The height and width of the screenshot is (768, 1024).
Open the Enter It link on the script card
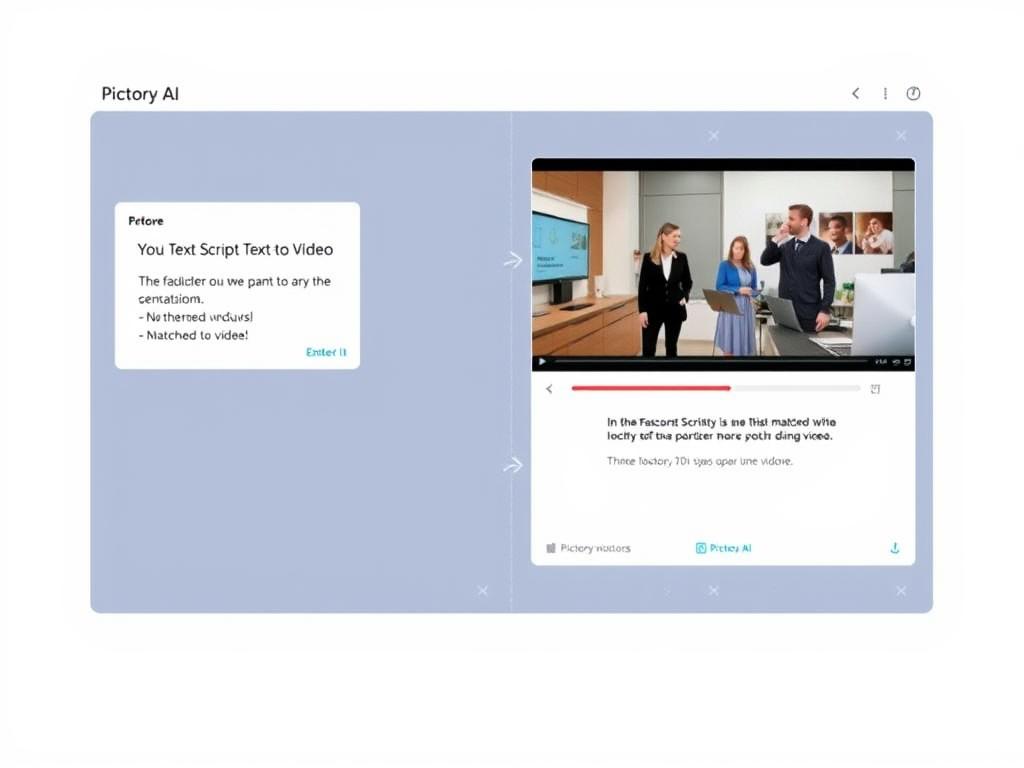[326, 352]
